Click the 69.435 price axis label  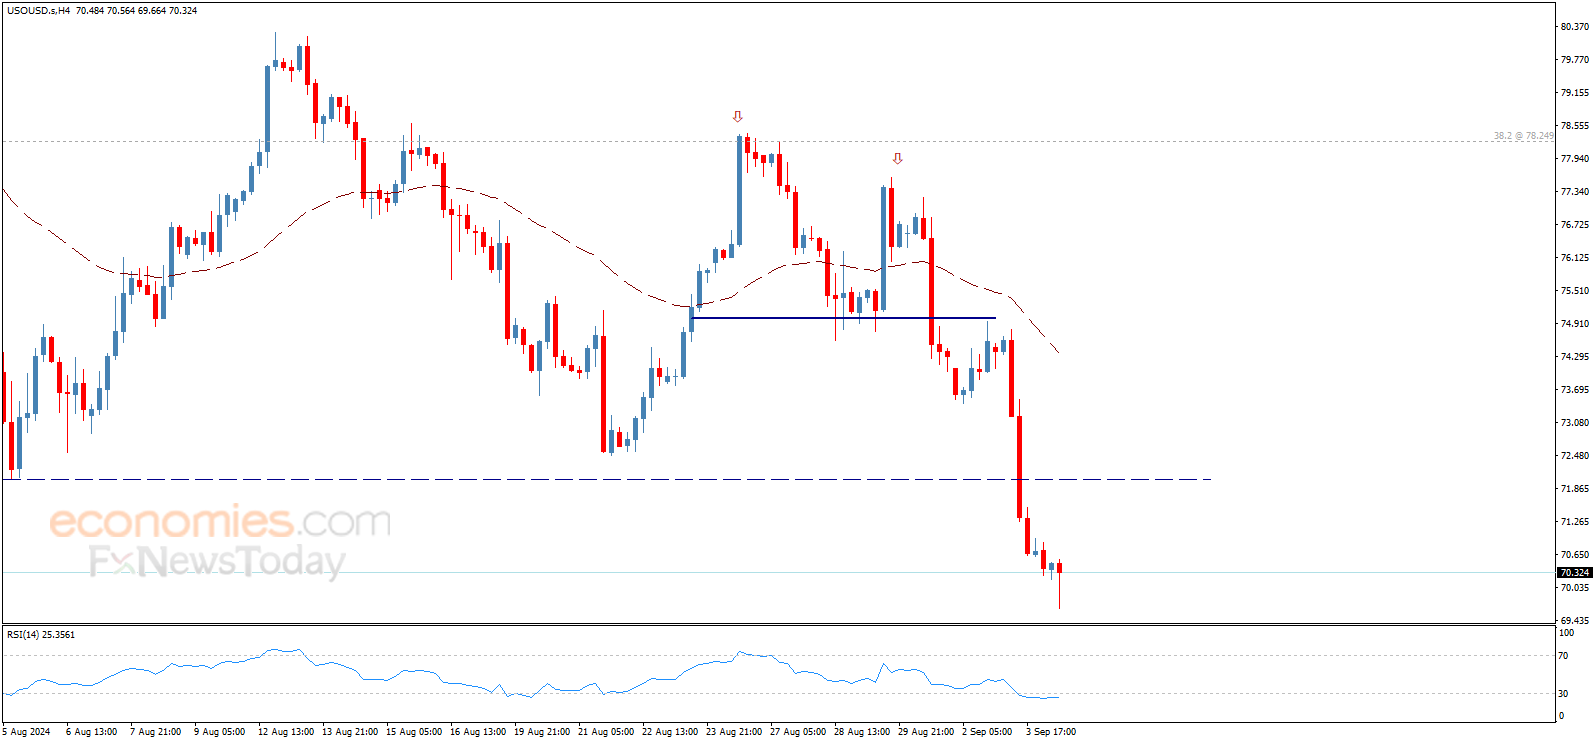tap(1575, 621)
